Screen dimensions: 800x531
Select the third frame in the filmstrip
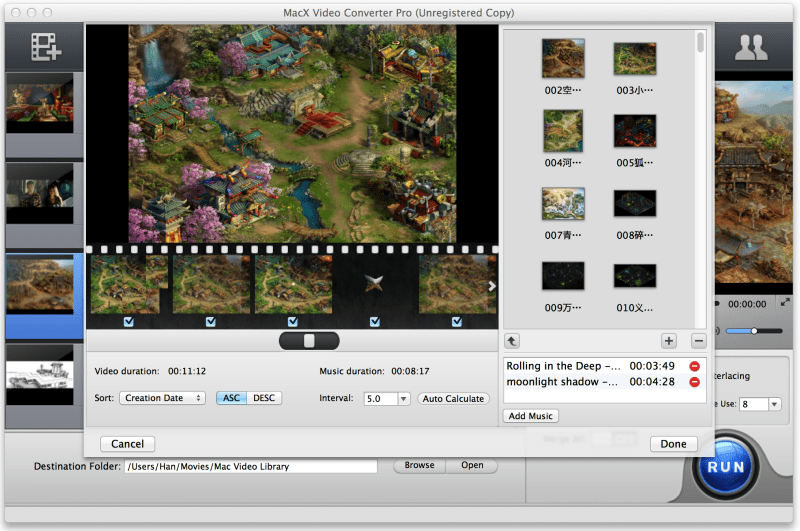293,284
